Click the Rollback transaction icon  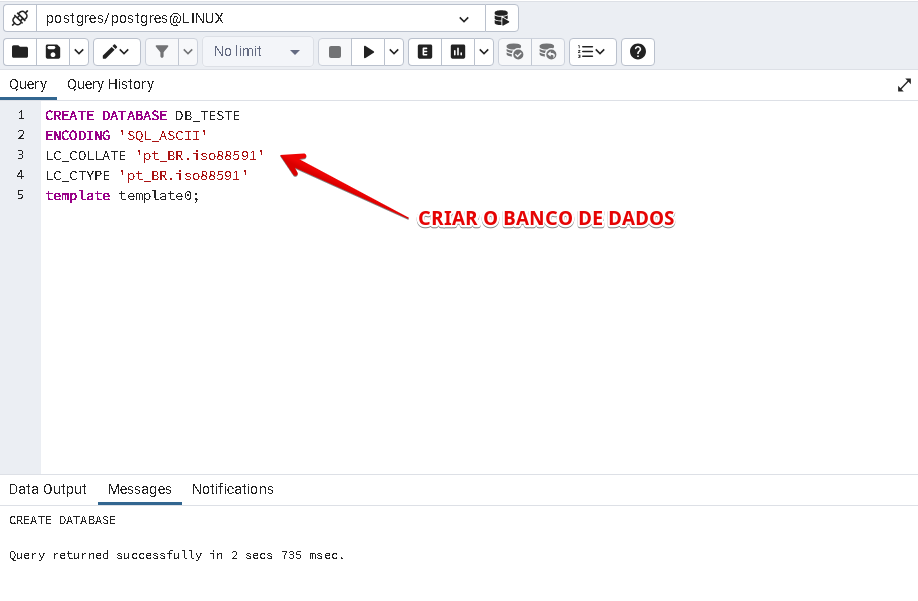tap(547, 52)
